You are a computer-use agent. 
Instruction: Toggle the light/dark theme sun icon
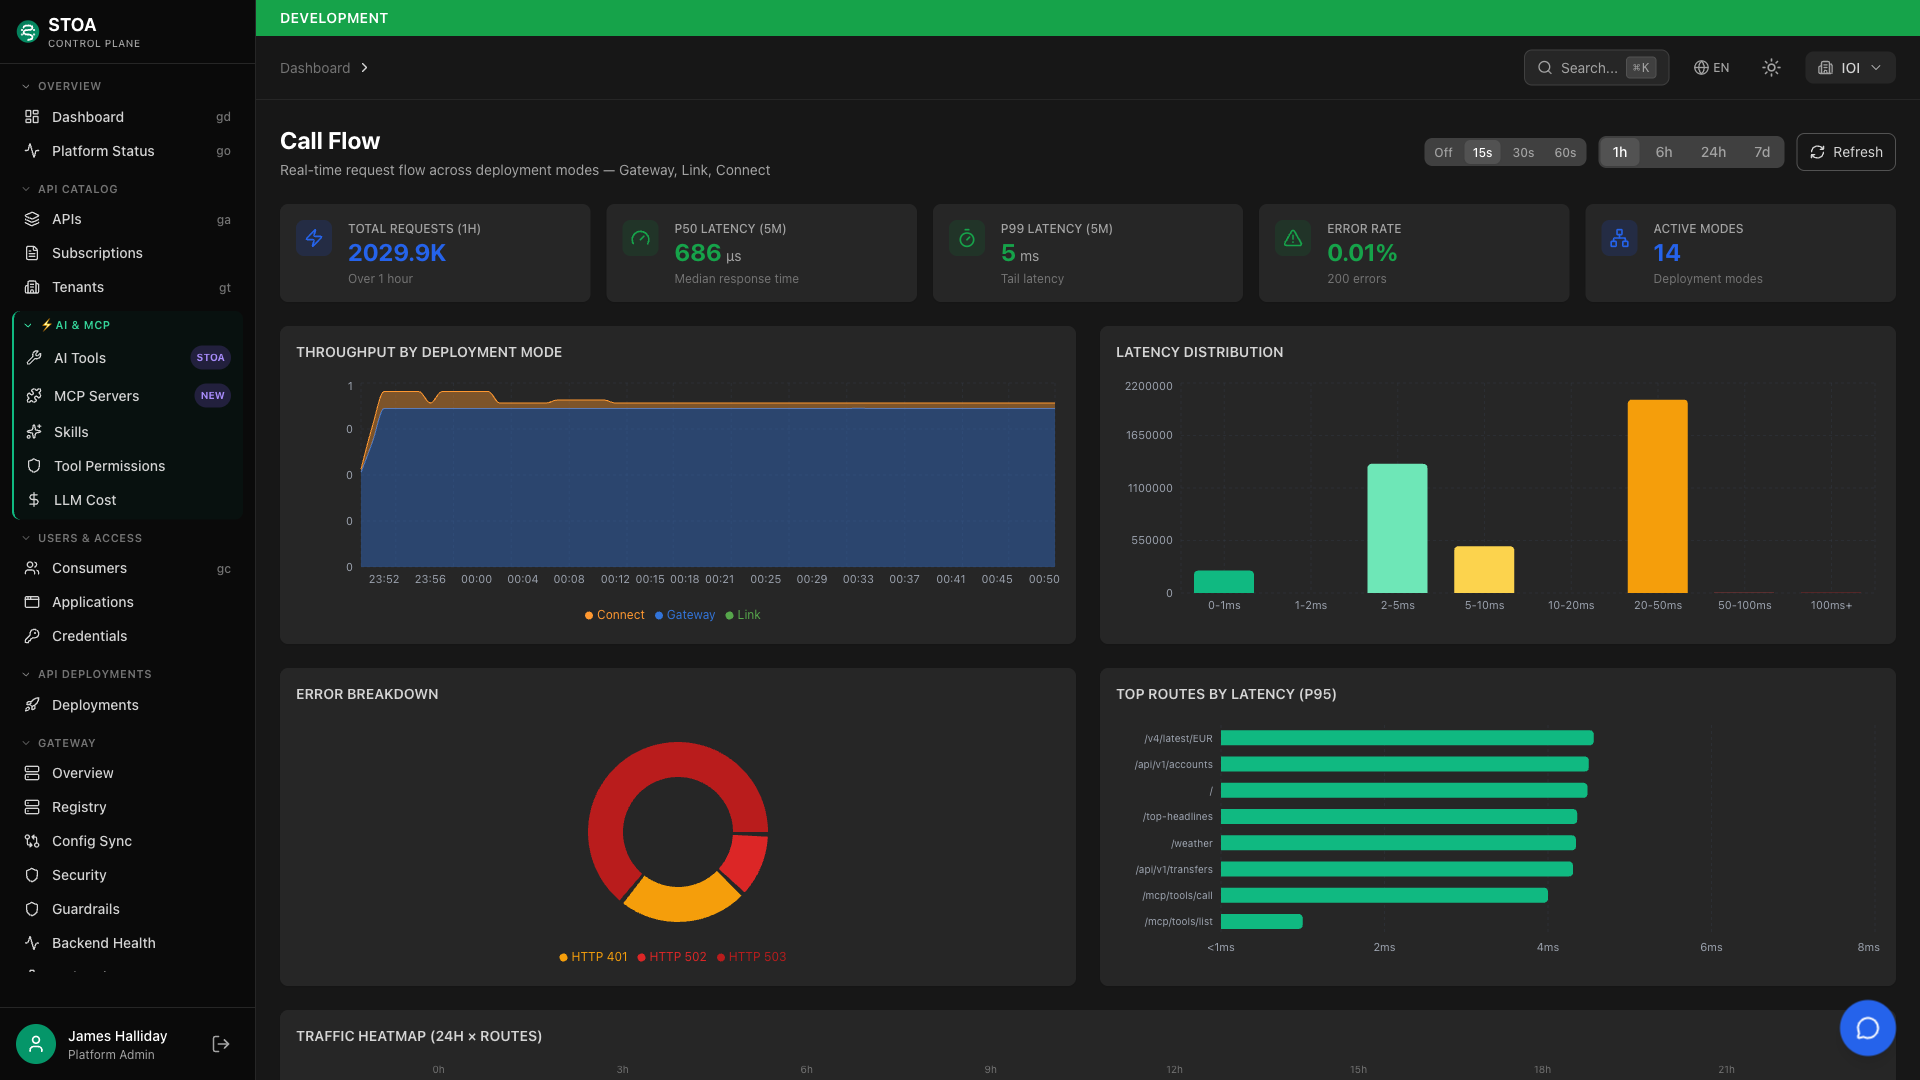coord(1771,68)
